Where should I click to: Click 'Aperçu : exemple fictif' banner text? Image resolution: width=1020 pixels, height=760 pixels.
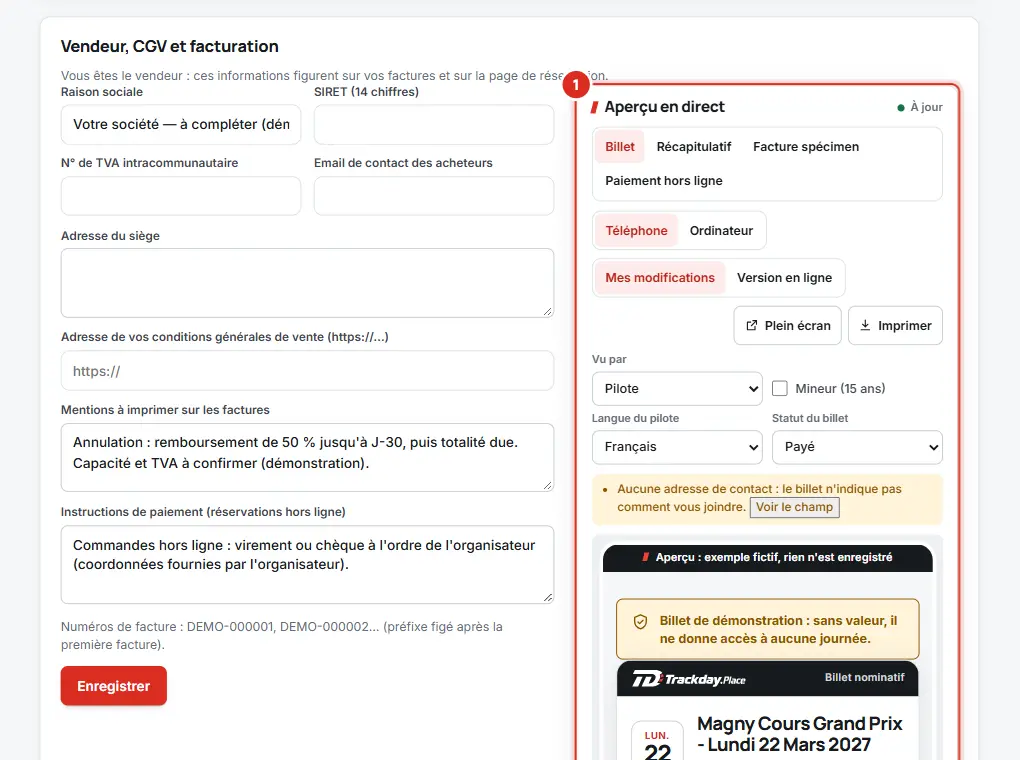point(773,557)
